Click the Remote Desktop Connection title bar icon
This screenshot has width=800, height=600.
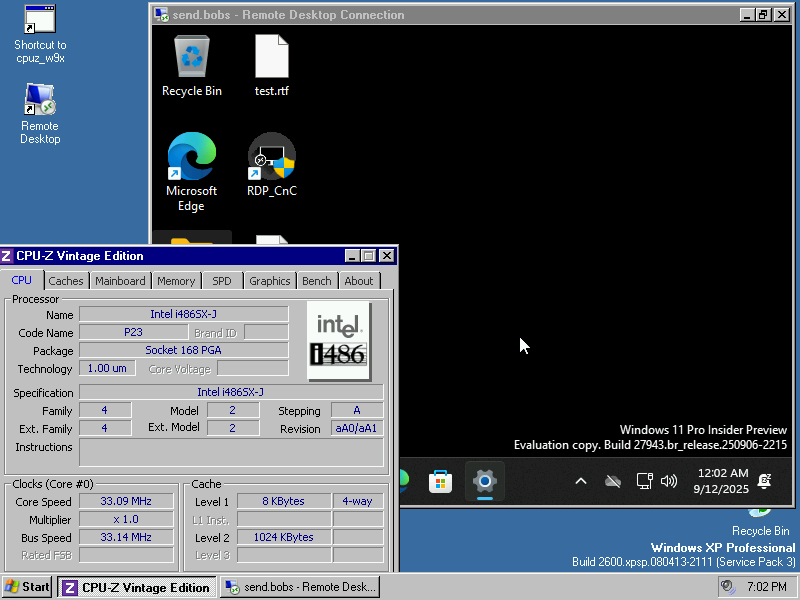162,15
